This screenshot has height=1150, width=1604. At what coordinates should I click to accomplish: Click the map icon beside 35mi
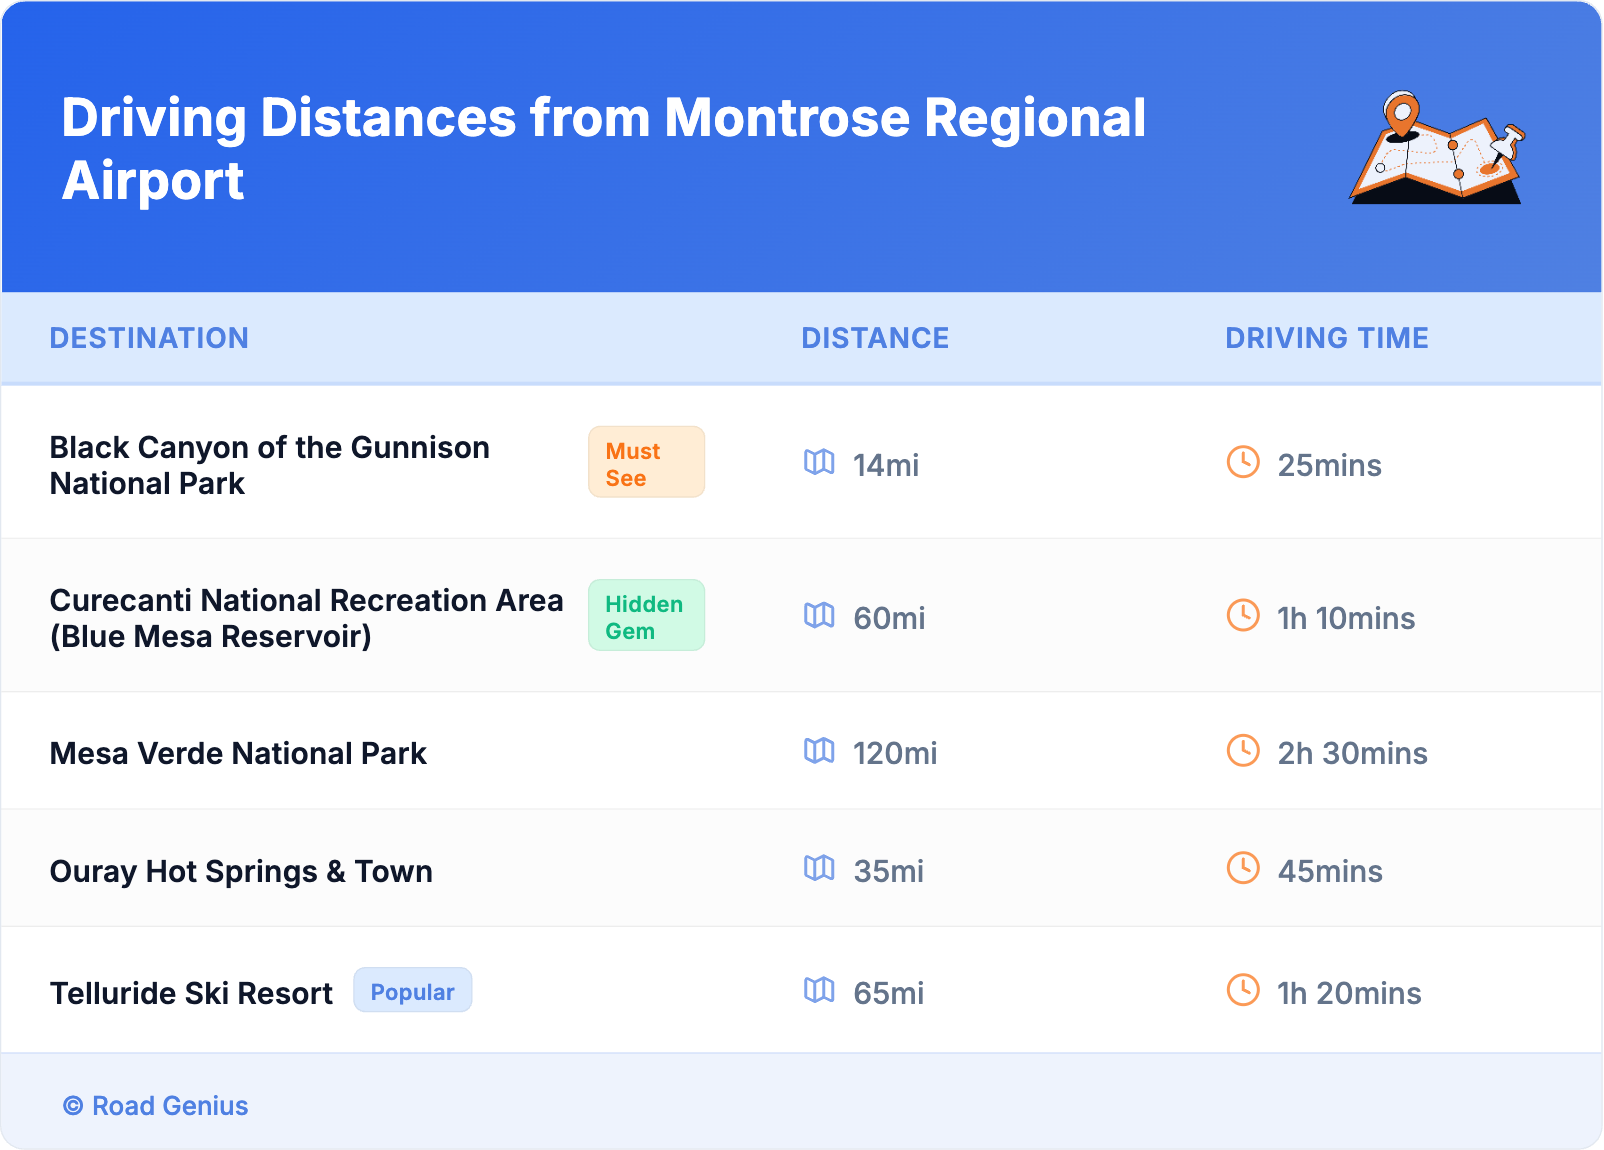point(819,868)
